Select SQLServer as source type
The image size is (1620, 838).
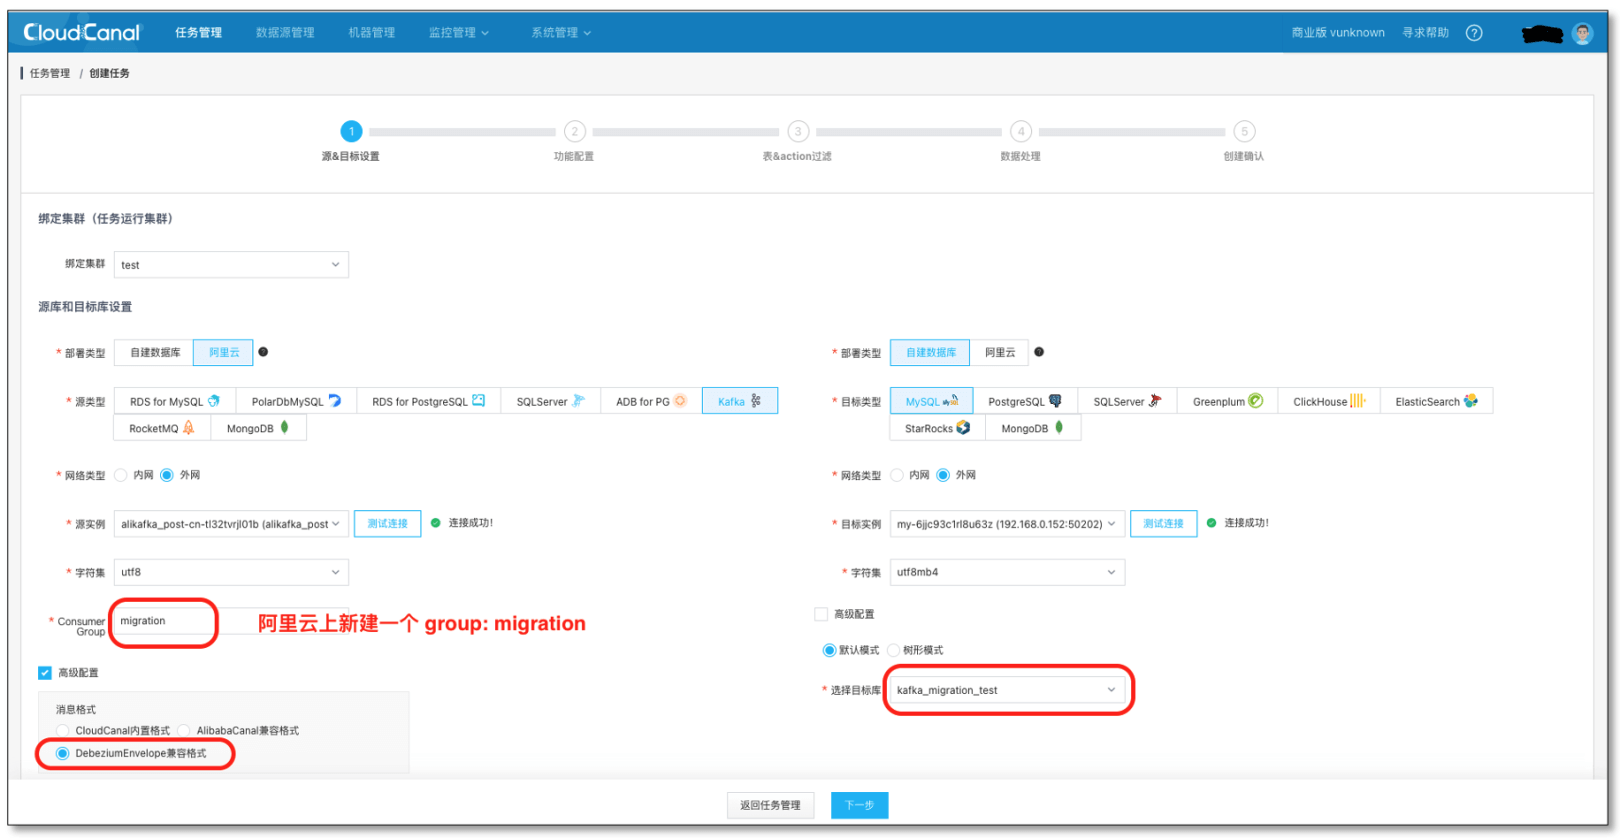[550, 401]
